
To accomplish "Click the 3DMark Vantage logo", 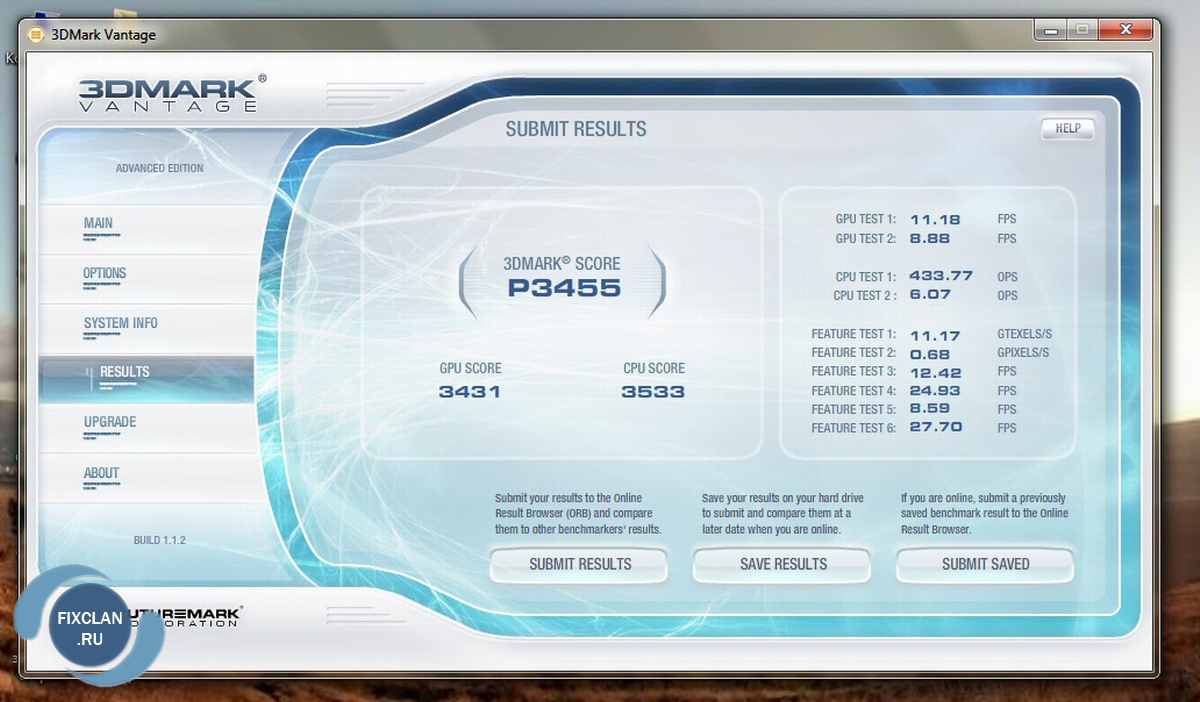I will (x=172, y=93).
